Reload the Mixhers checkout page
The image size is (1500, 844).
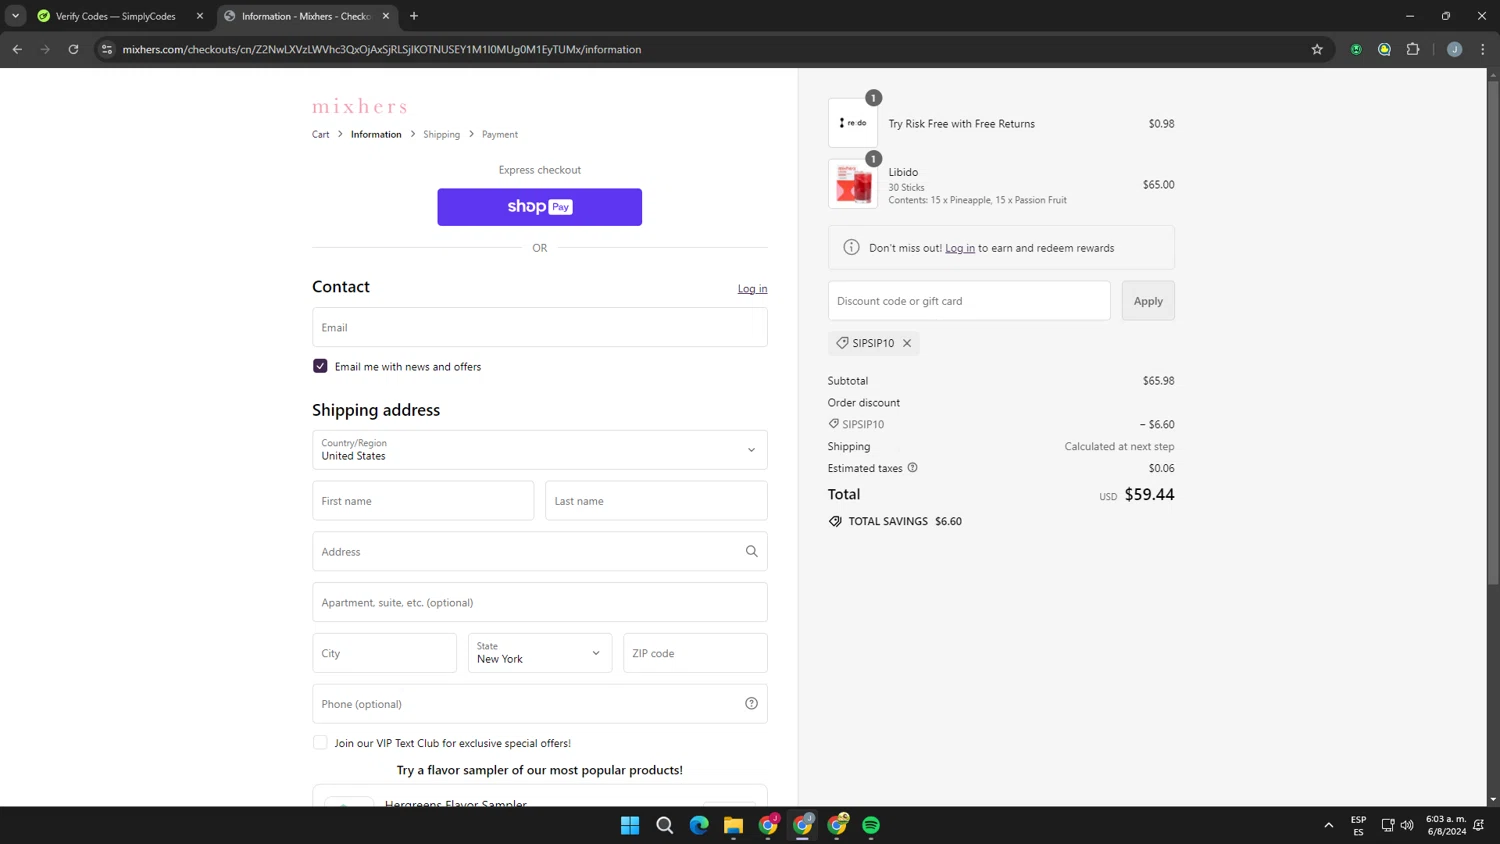73,49
